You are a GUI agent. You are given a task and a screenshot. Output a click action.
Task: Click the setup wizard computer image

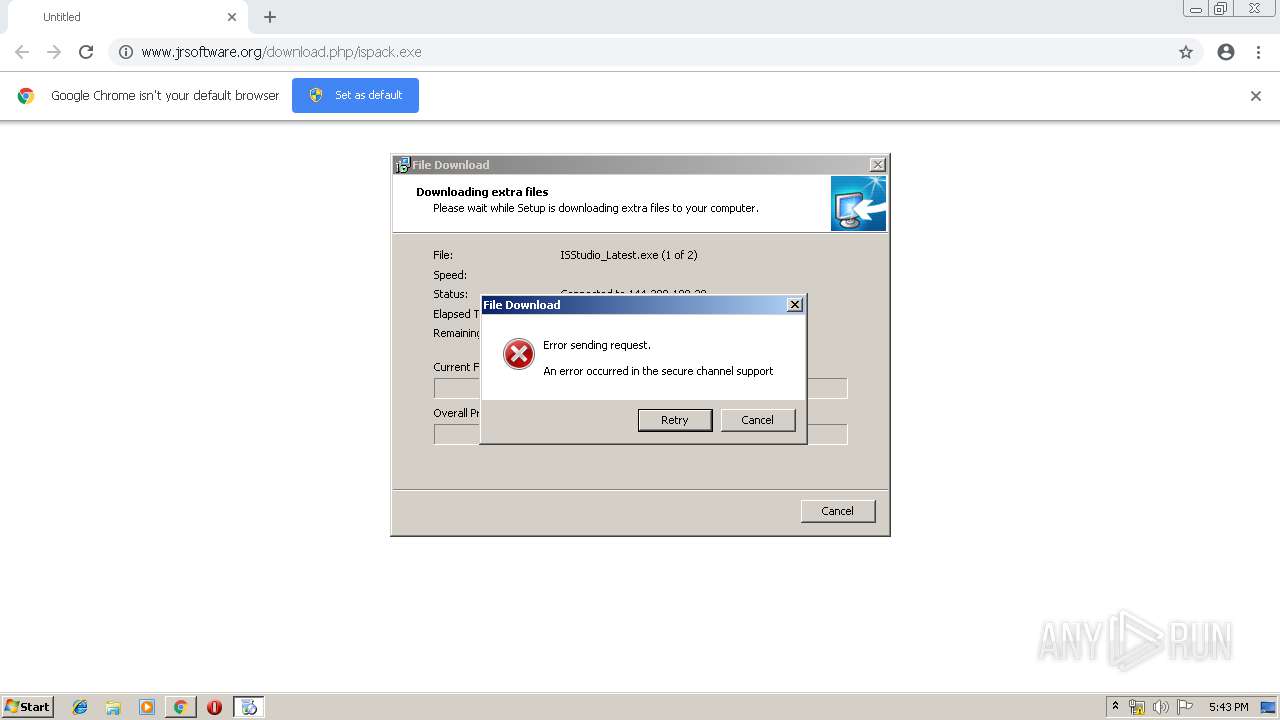(x=858, y=204)
